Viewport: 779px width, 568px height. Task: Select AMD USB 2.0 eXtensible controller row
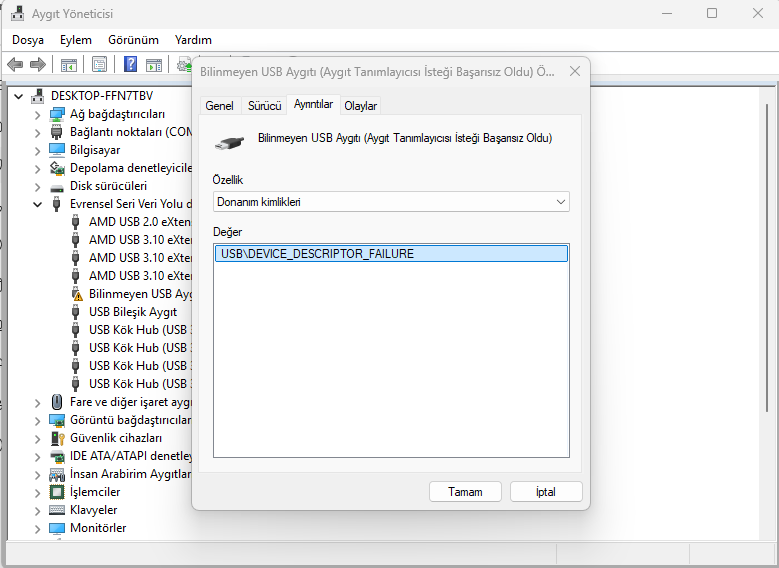coord(131,222)
